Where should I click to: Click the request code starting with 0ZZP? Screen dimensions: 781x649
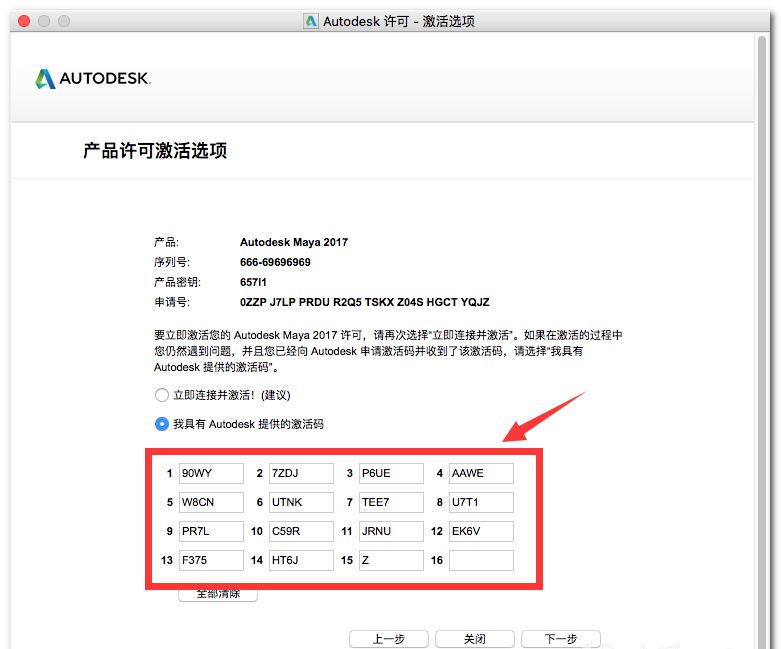(x=365, y=302)
